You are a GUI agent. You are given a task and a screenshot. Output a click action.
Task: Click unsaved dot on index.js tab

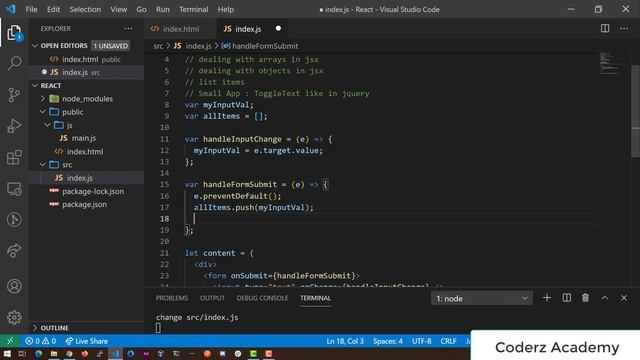tap(278, 28)
